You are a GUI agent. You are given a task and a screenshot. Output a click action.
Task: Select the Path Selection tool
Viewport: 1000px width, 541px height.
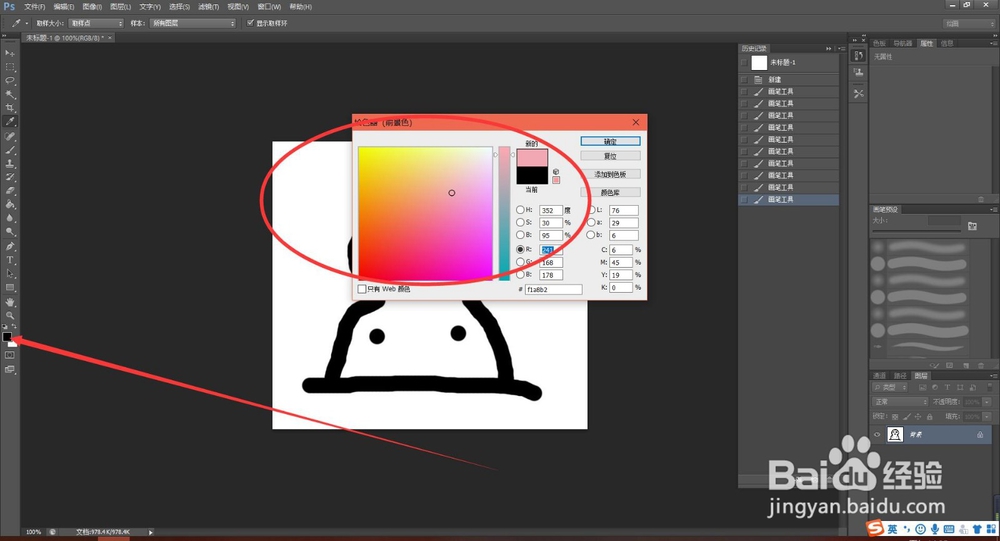10,274
